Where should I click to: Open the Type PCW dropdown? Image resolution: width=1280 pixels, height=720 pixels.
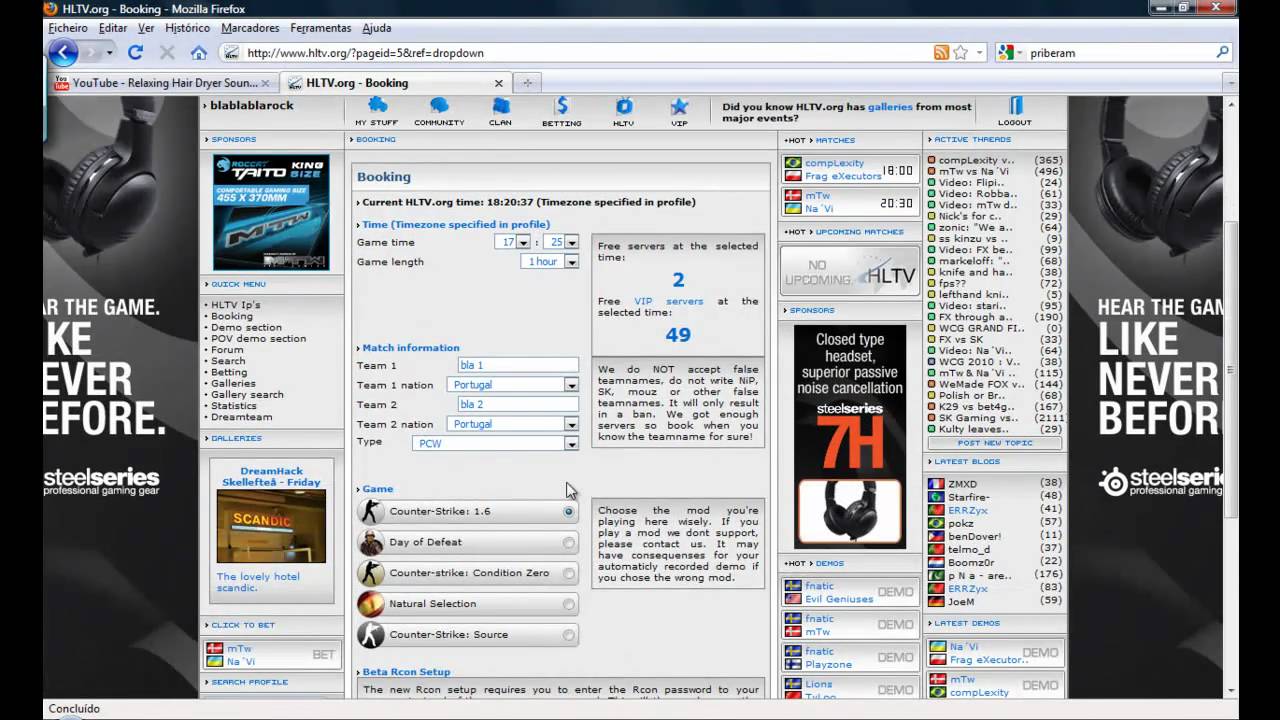point(571,444)
